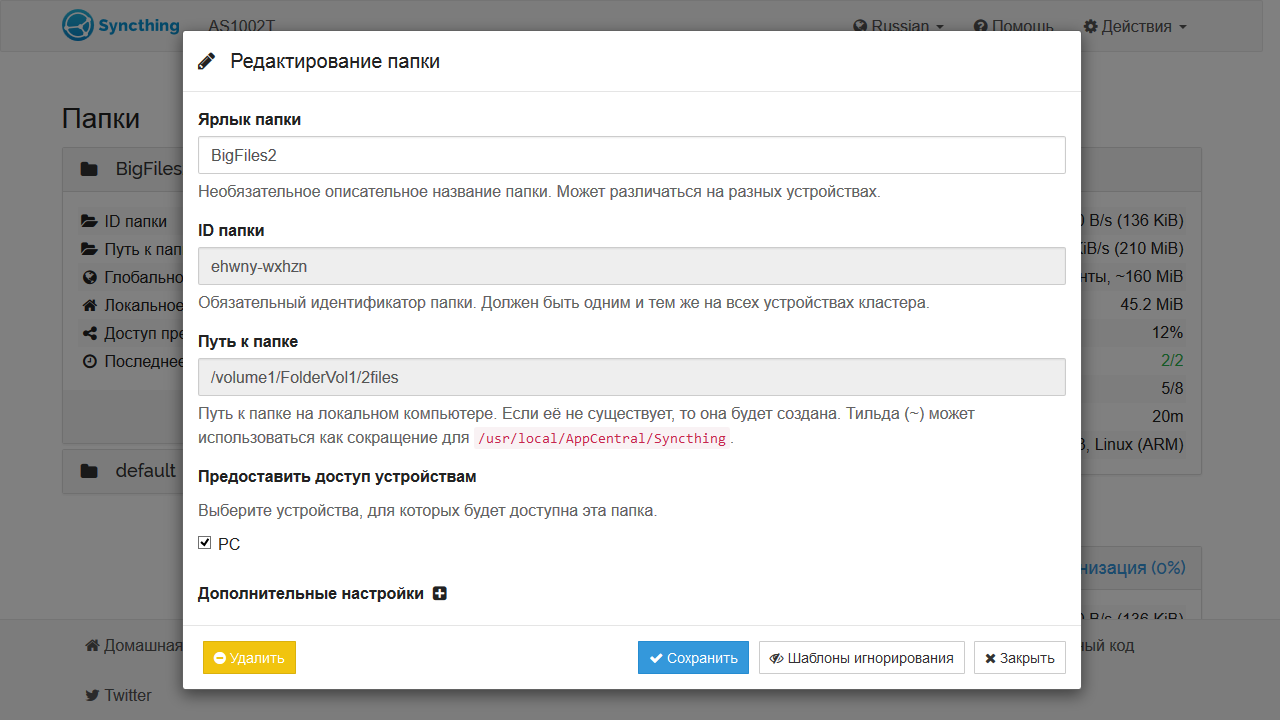
Task: Expand additional settings plus icon
Action: click(439, 593)
